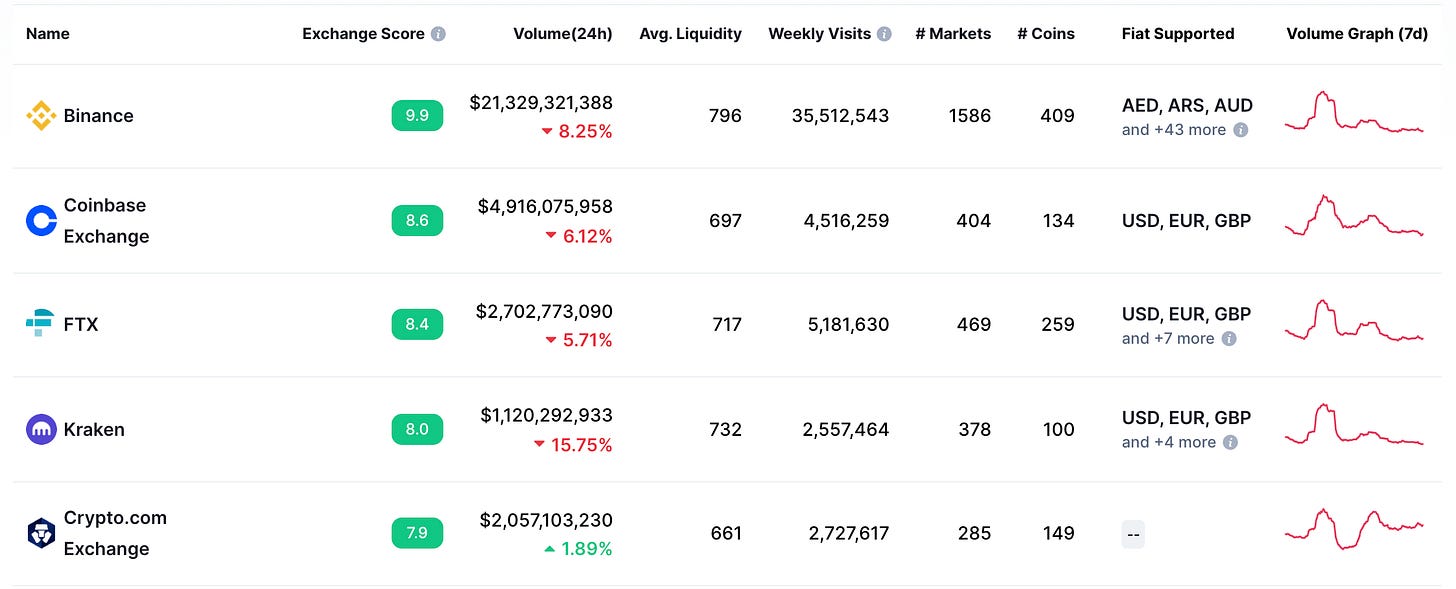Open the Binance exchange link
This screenshot has height=589, width=1456.
point(98,116)
